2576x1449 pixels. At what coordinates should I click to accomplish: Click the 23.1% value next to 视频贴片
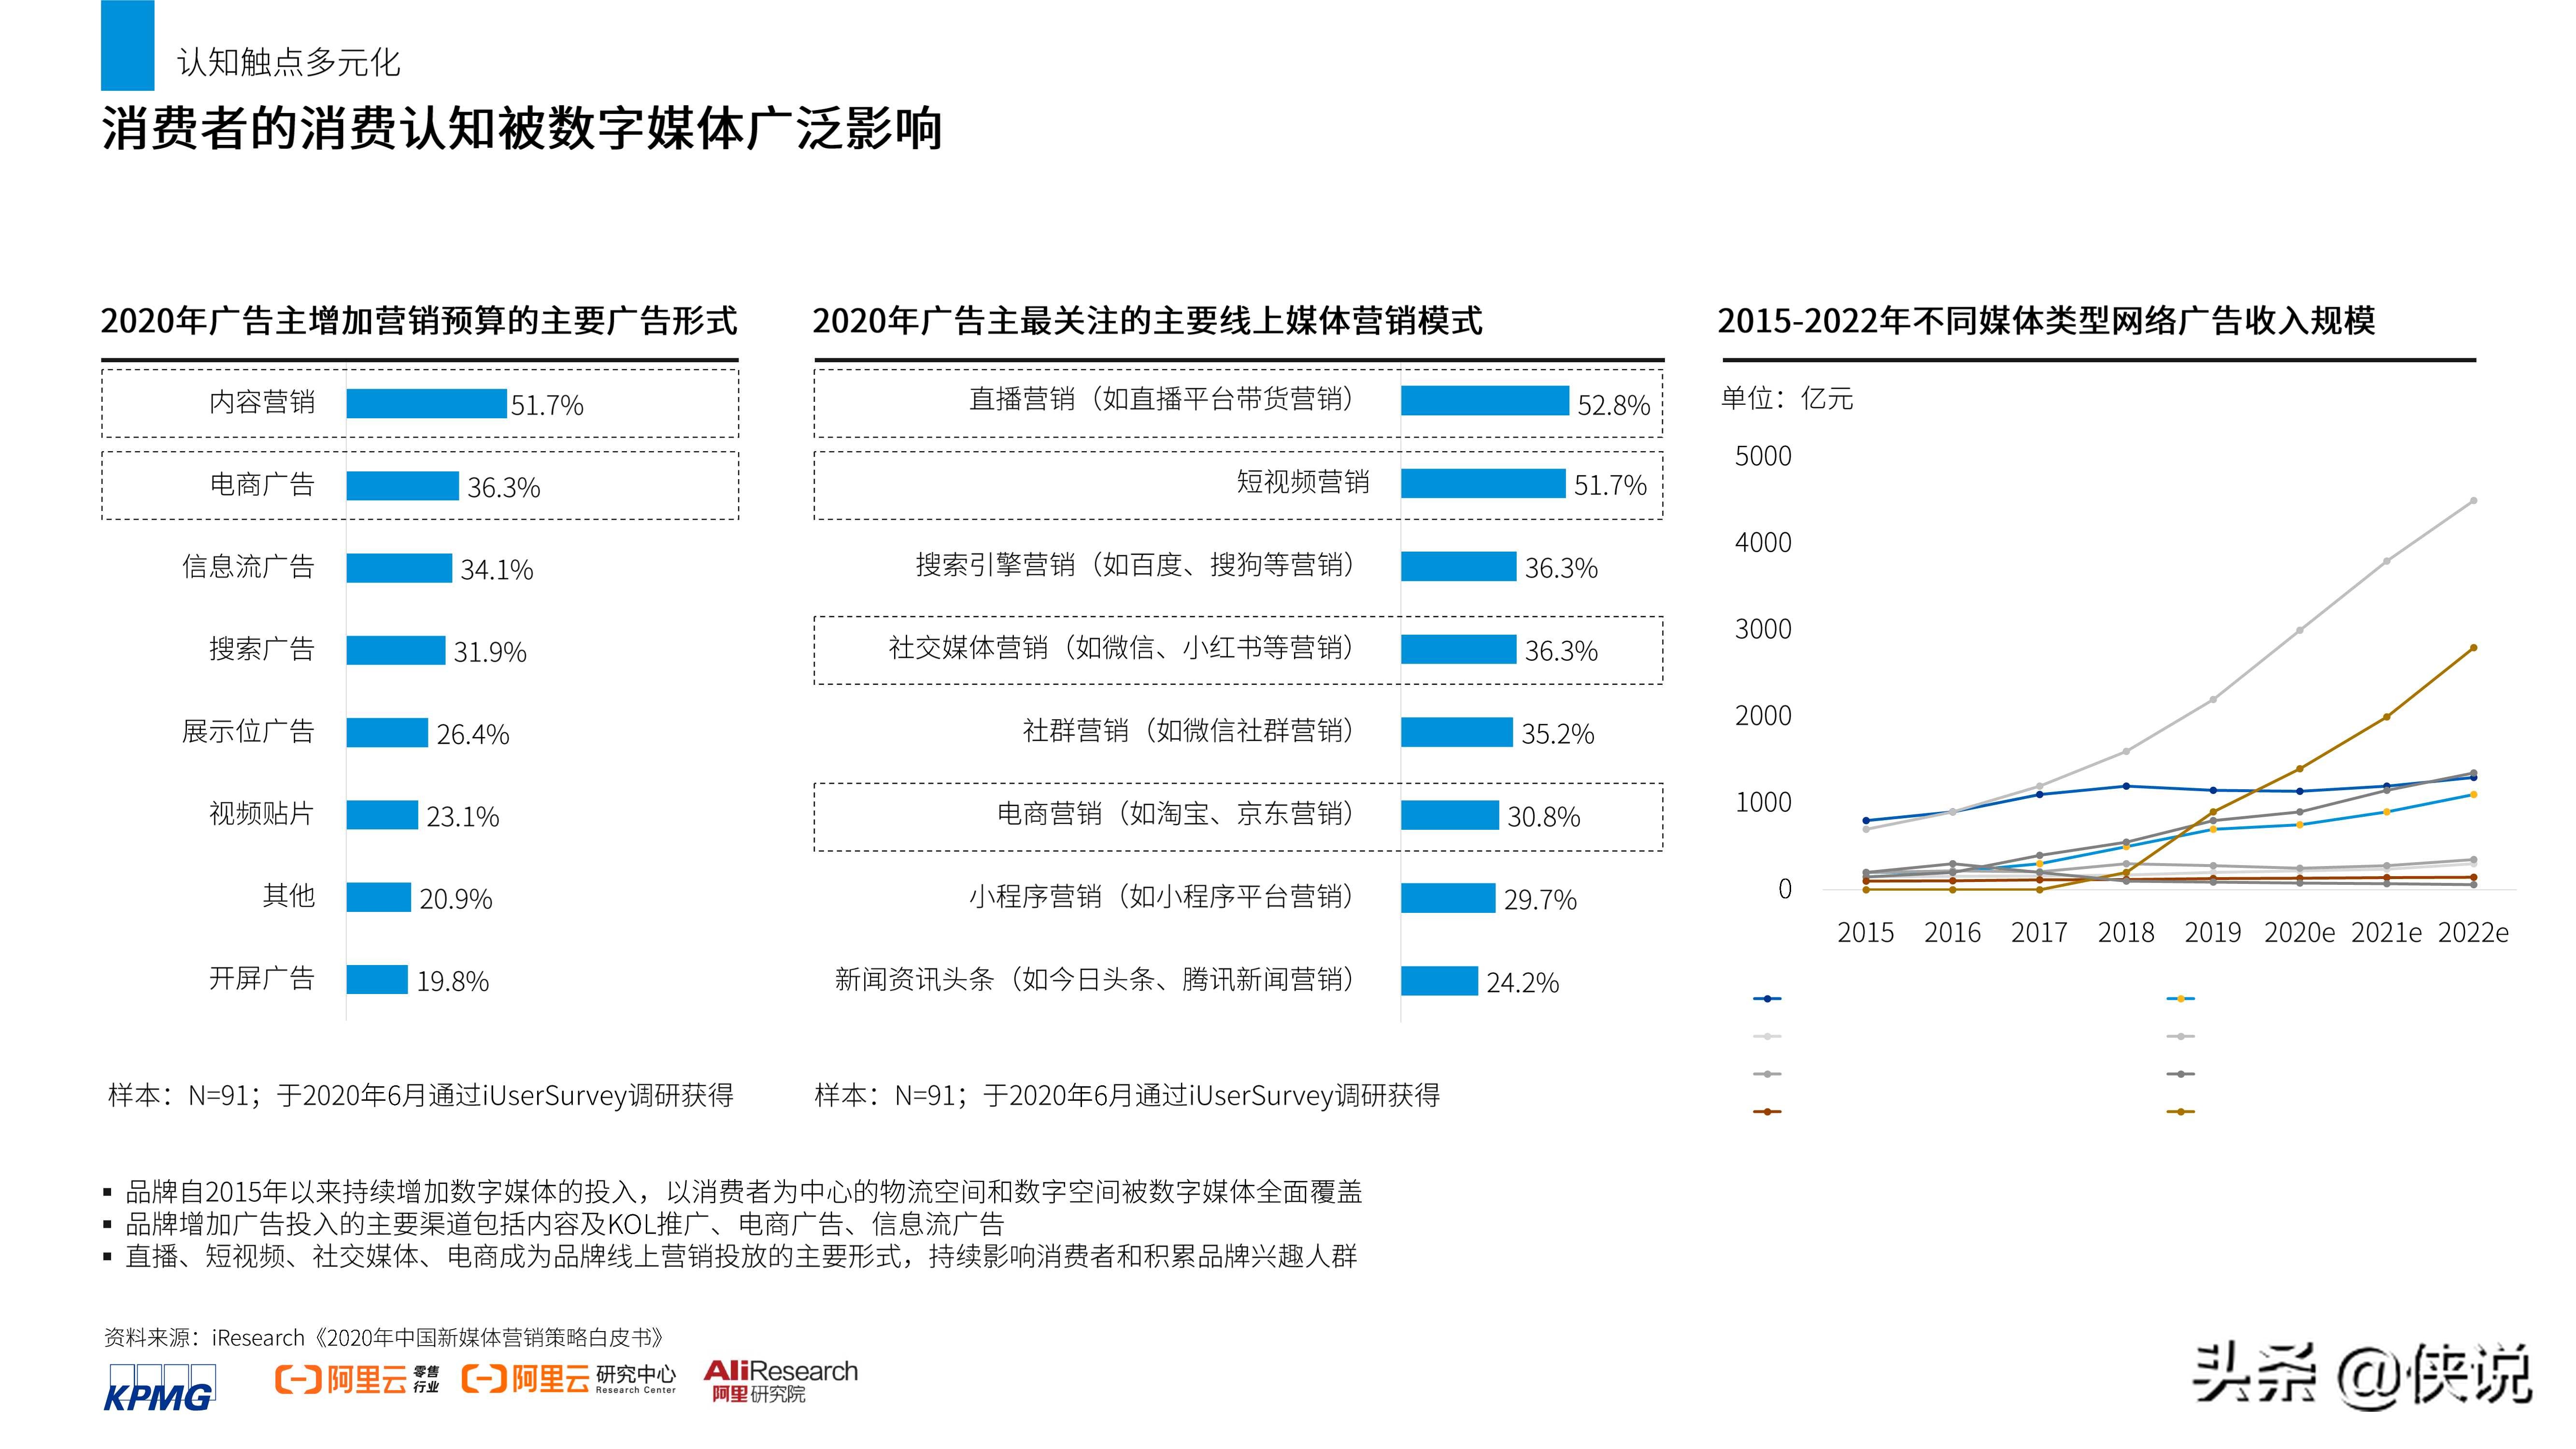tap(463, 817)
